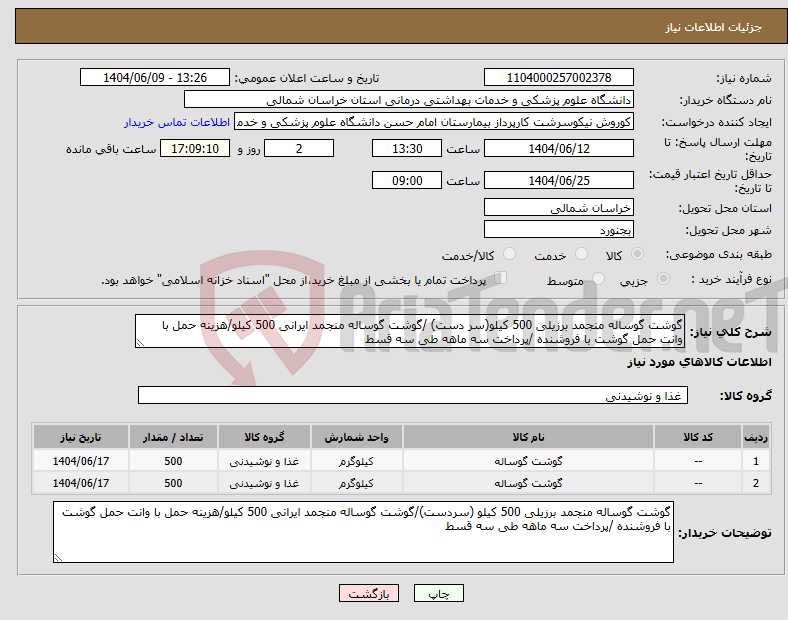
Task: Click the request creator field کوروش نیکوسرشت
Action: [x=434, y=122]
